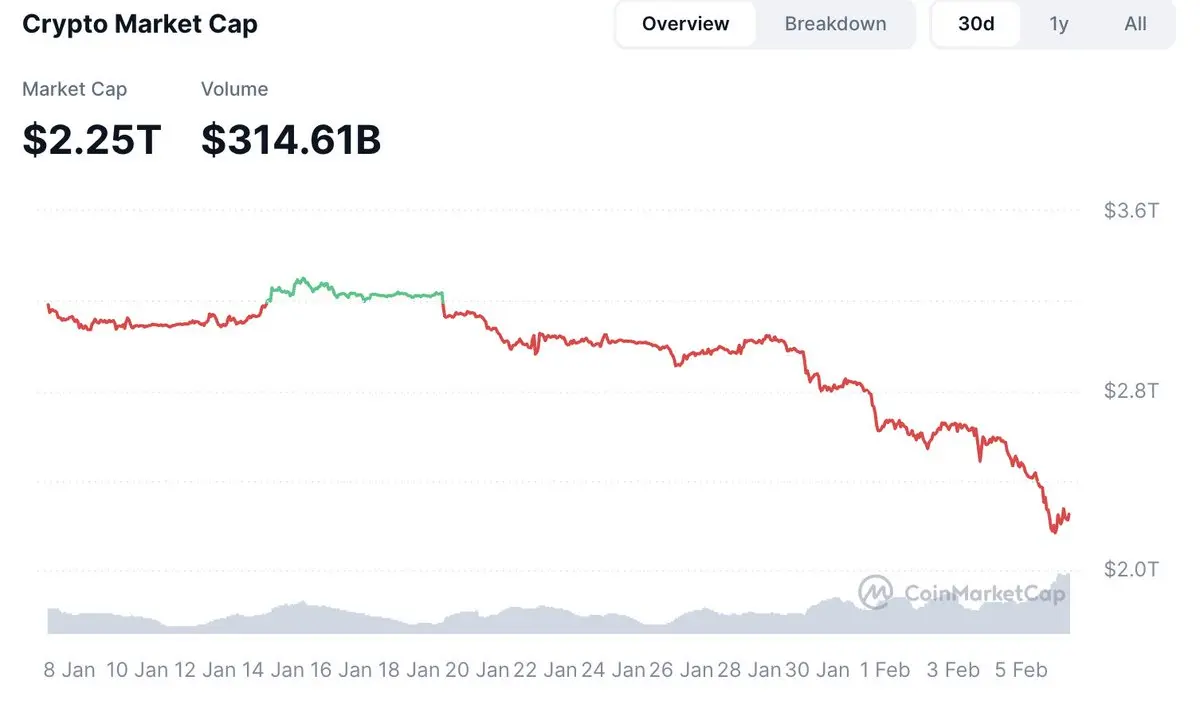Image resolution: width=1200 pixels, height=708 pixels.
Task: Select the 30d time range
Action: point(976,24)
